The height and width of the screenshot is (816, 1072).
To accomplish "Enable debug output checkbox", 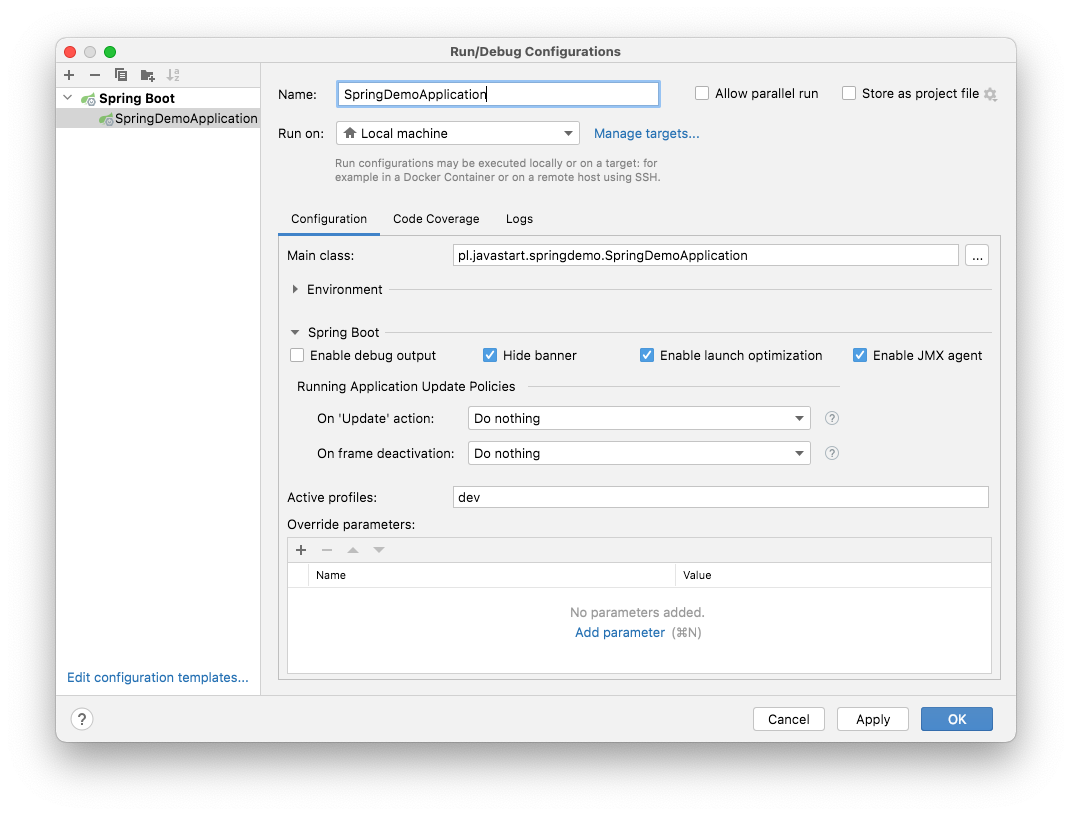I will 297,355.
